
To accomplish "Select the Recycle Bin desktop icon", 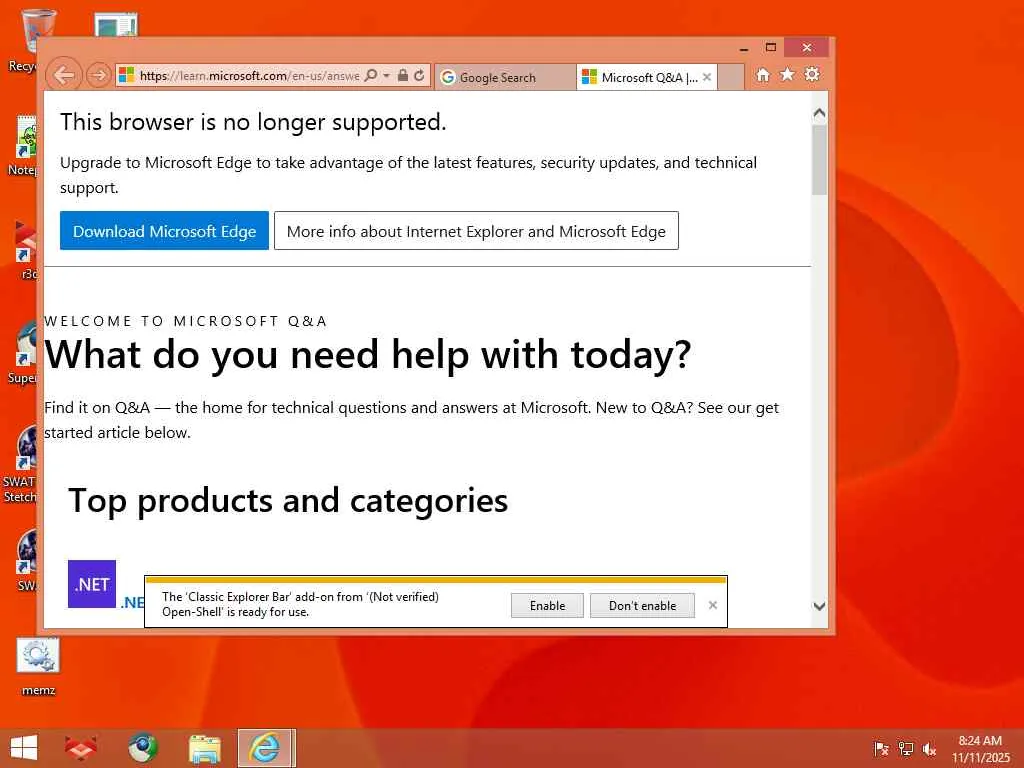I will [x=23, y=40].
